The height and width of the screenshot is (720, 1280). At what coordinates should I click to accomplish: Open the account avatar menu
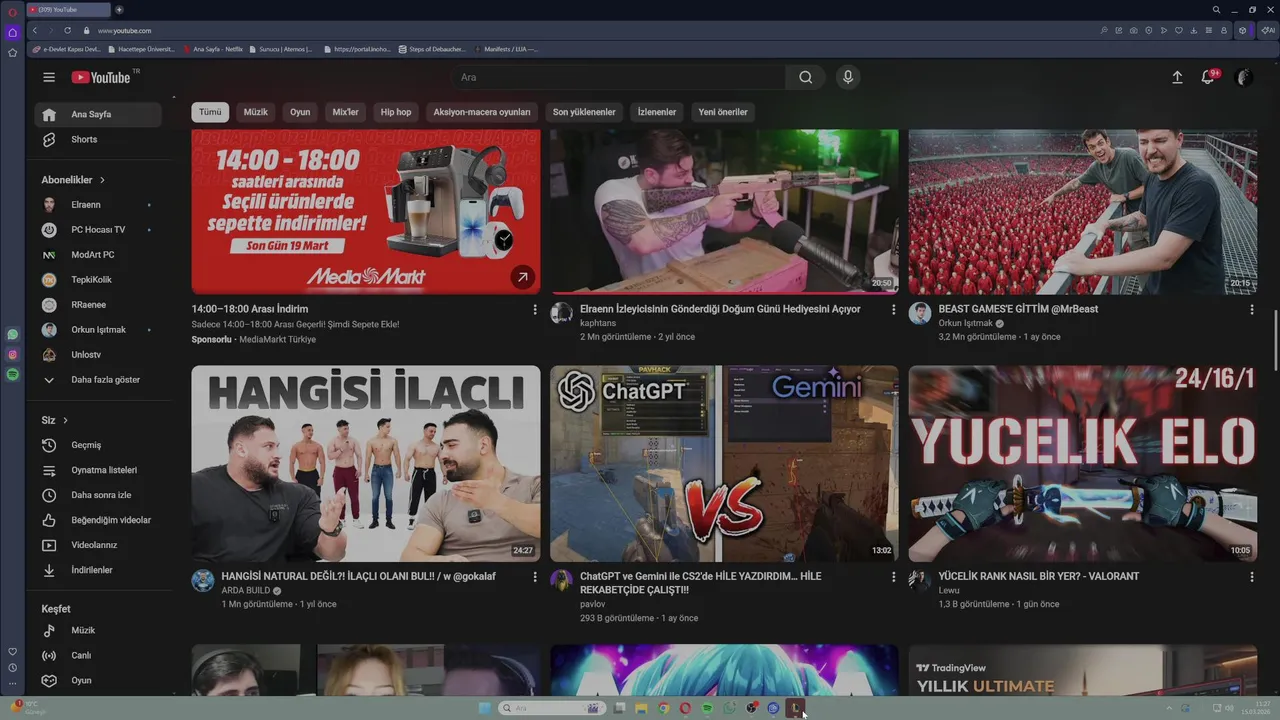1244,77
